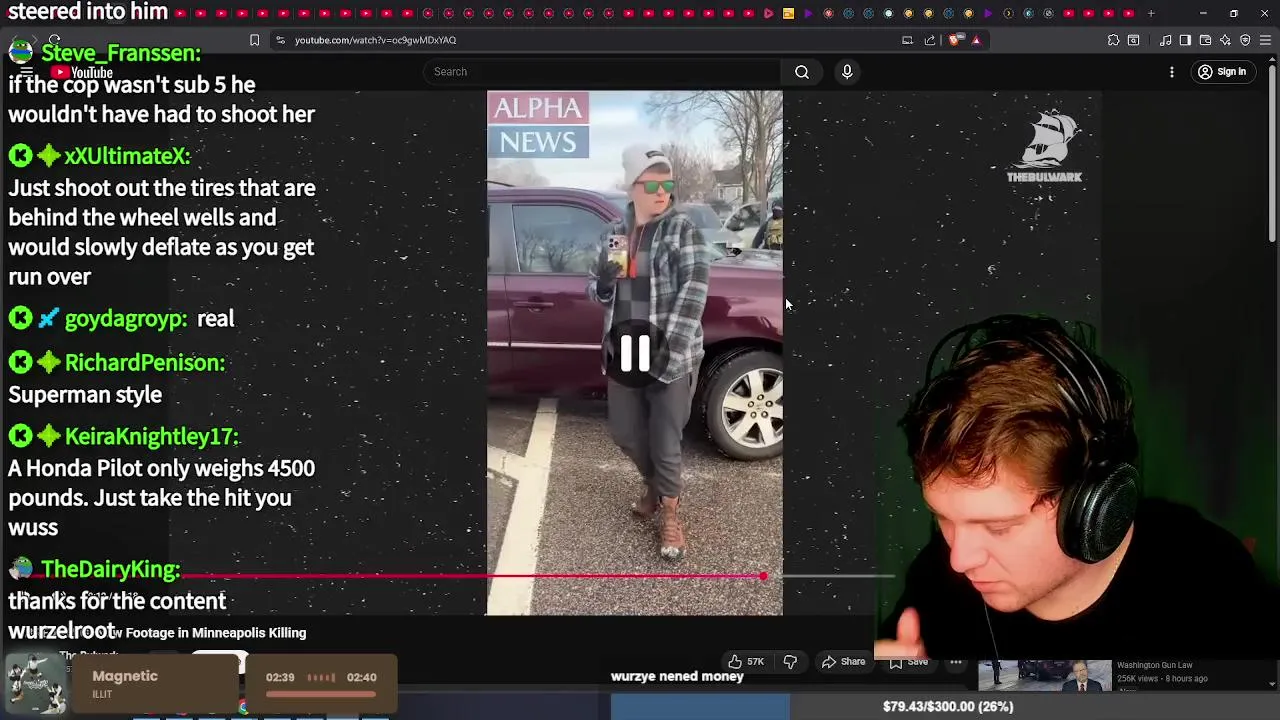Bookmark this page via address bar icon
1280x720 pixels.
click(254, 40)
